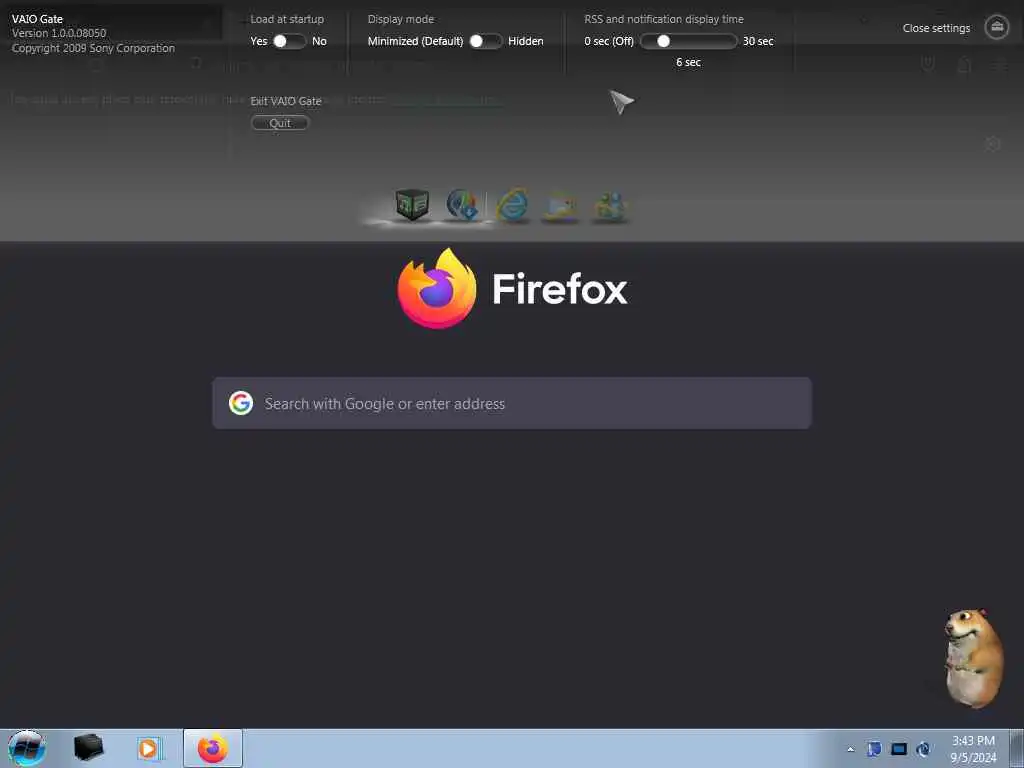
Task: Click the blue flag tray icon
Action: [874, 749]
